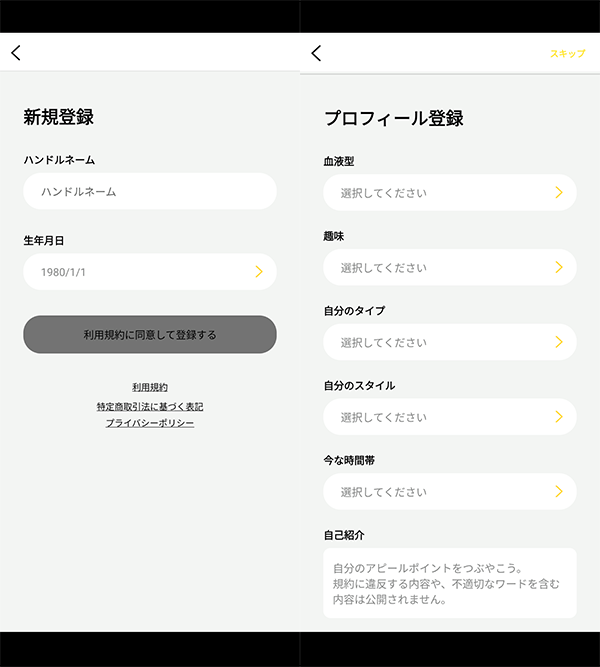Viewport: 600px width, 667px height.
Task: Click the 生年月日 field label
Action: click(44, 241)
